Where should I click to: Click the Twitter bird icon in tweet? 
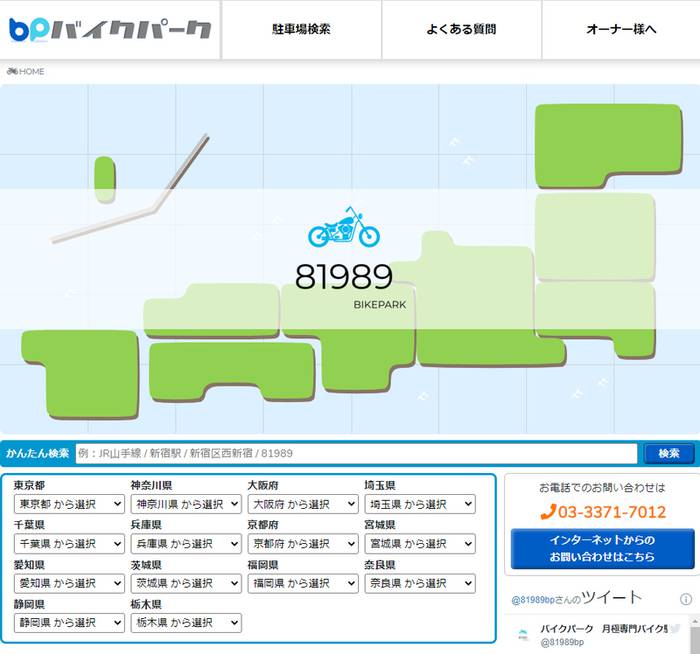coord(675,629)
